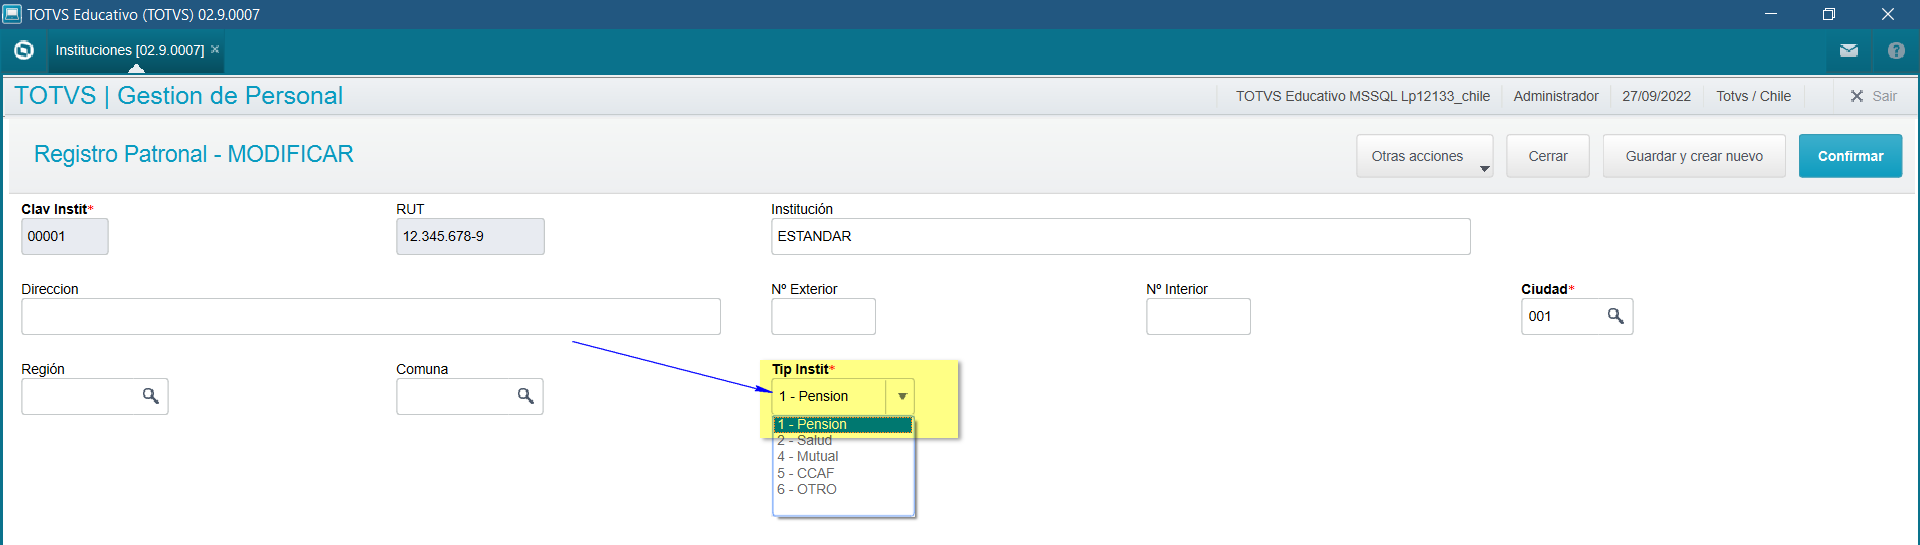
Task: Open Región lookup magnifier icon
Action: pyautogui.click(x=150, y=396)
